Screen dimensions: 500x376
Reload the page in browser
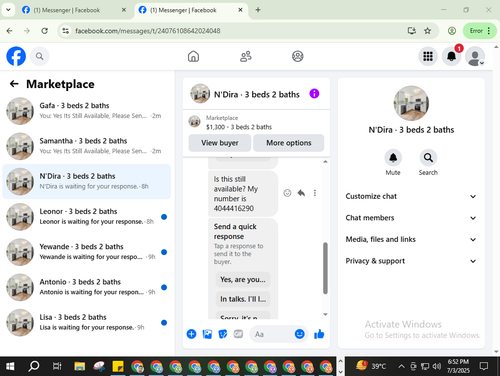click(44, 31)
